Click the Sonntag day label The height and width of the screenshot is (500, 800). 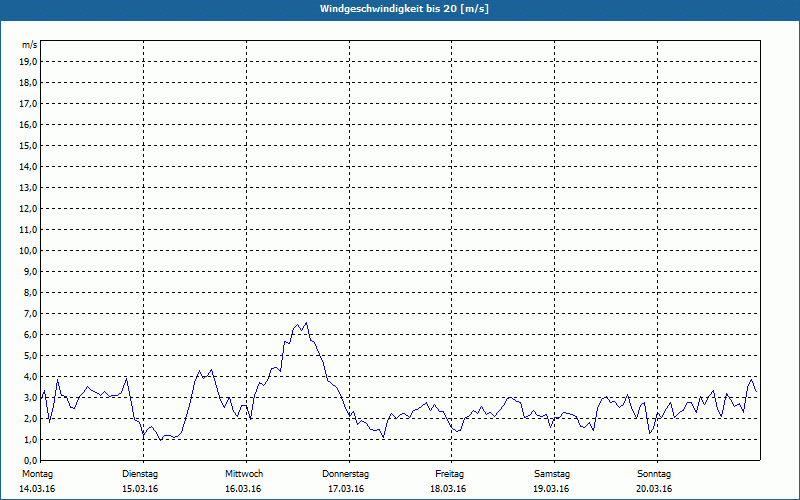point(654,474)
